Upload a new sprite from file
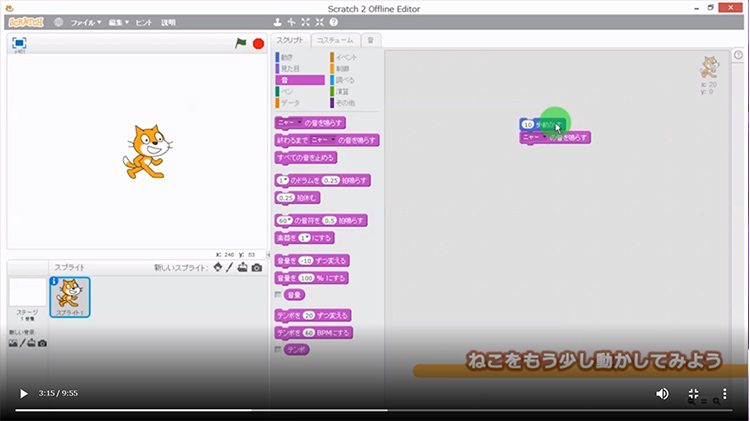Image resolution: width=750 pixels, height=421 pixels. [243, 267]
